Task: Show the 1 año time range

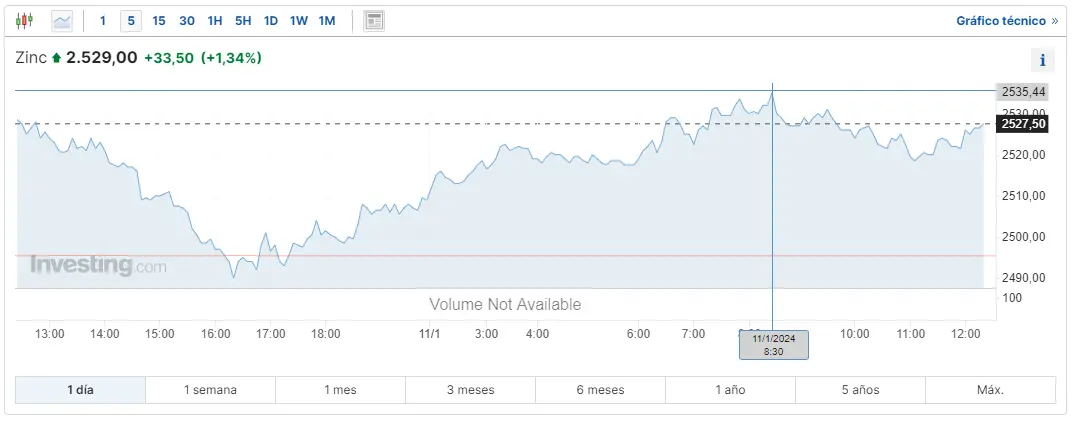Action: click(x=730, y=390)
